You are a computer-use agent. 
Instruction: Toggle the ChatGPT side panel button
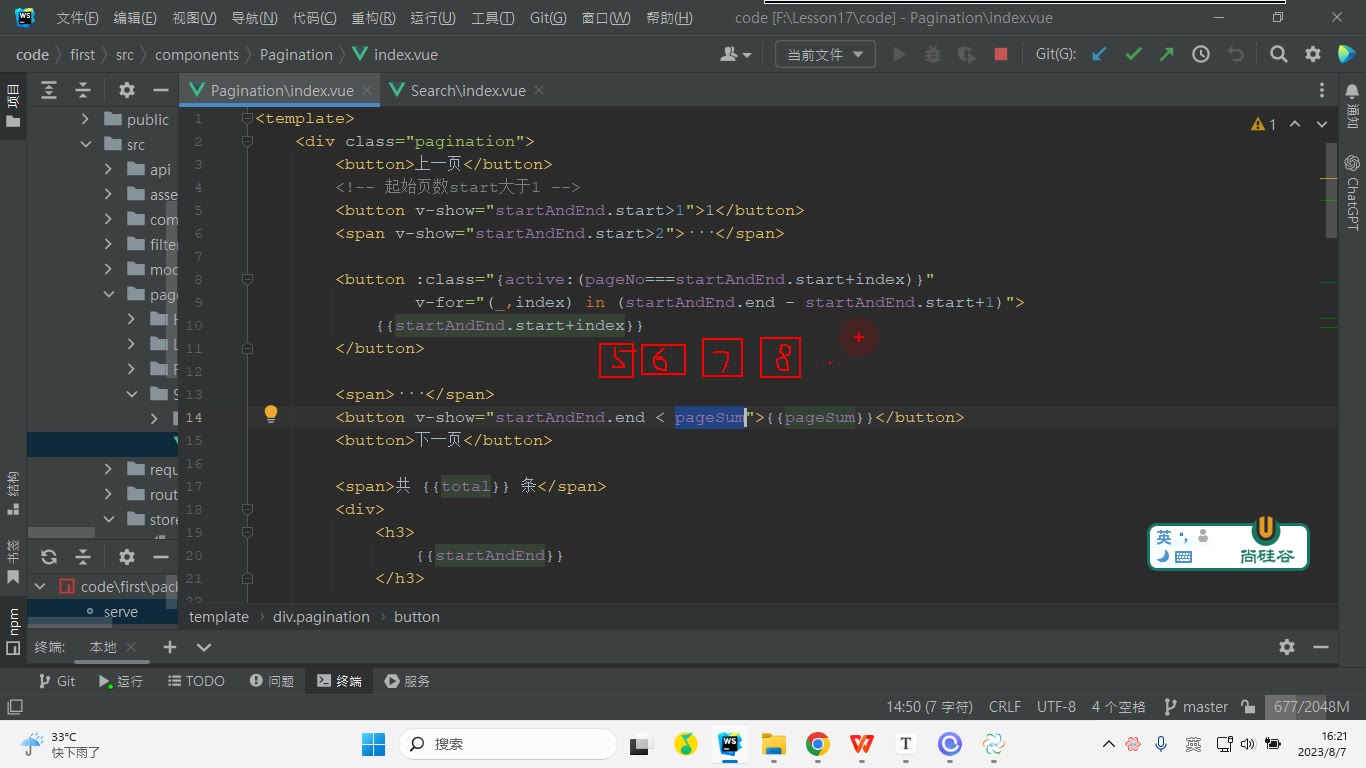click(x=1352, y=192)
